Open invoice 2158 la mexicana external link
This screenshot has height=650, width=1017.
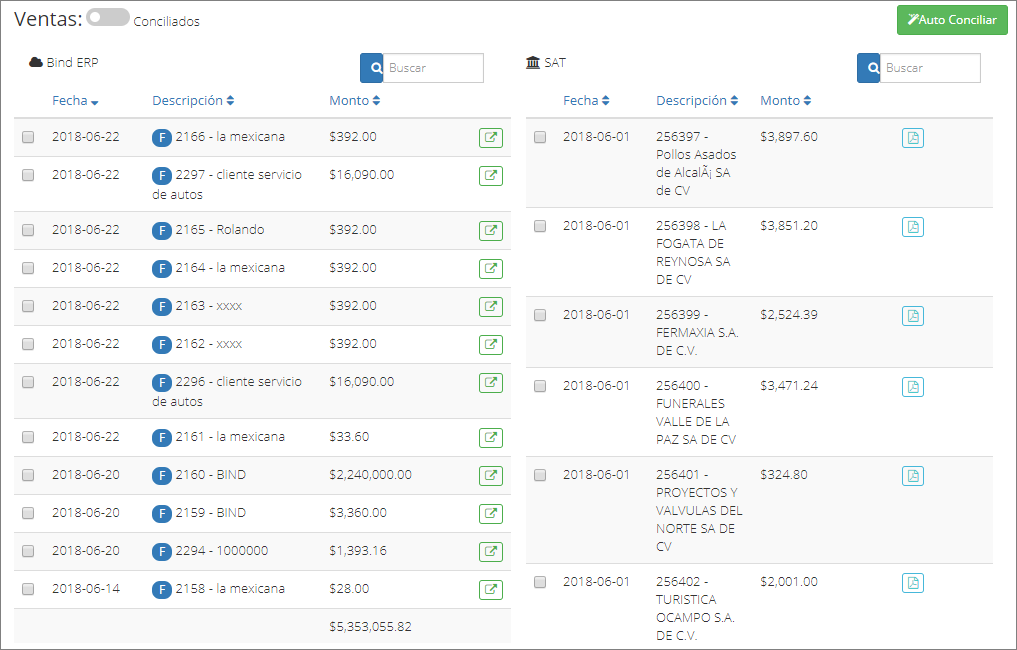pyautogui.click(x=490, y=589)
